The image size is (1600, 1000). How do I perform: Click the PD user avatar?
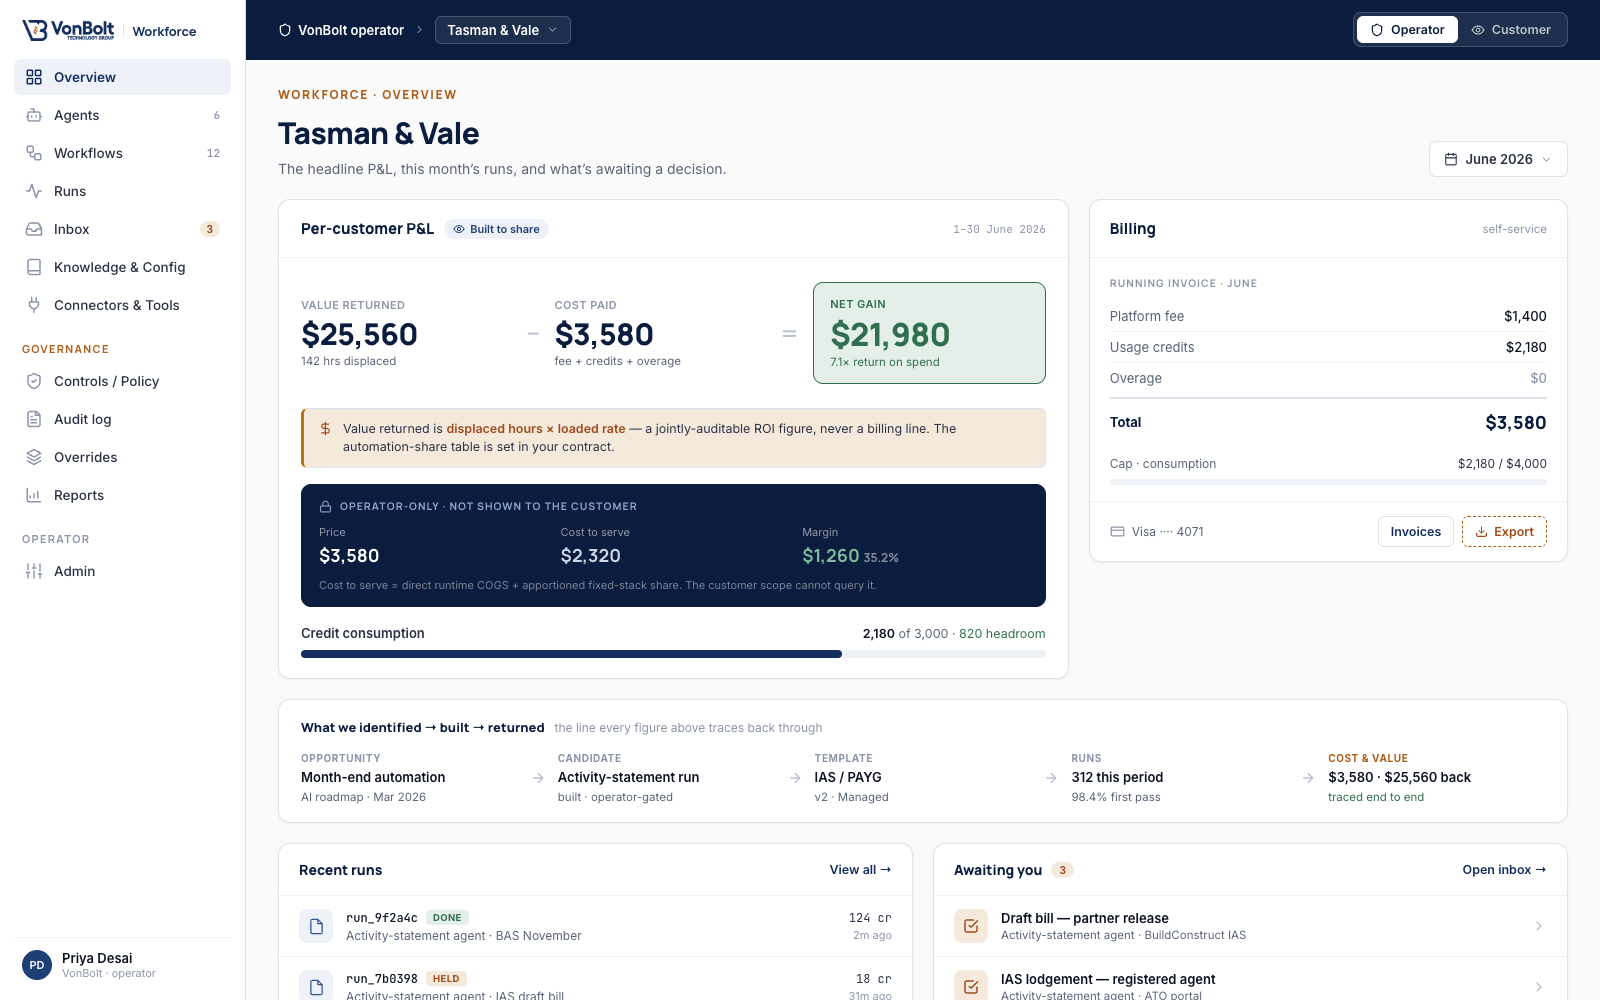pos(37,965)
